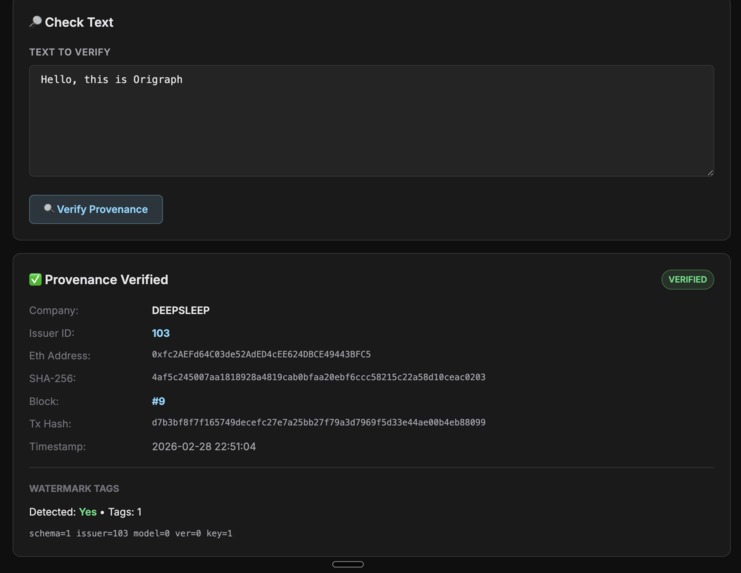Select the Tx Hash value starting d7b3bf
This screenshot has height=573, width=741.
(x=319, y=422)
